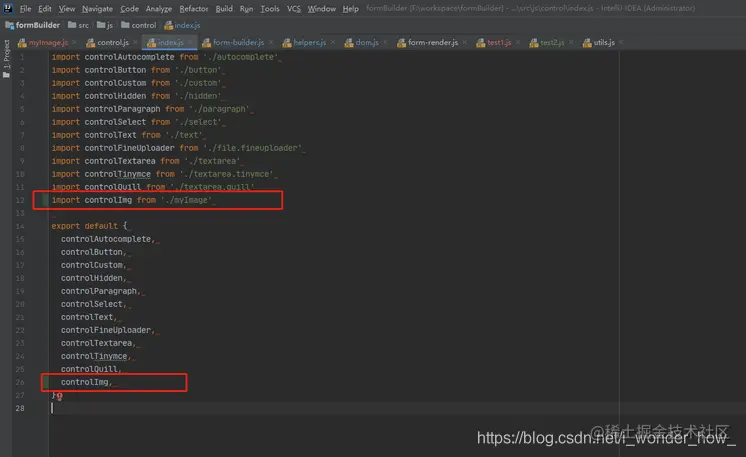Switch to form-render.js tab
The height and width of the screenshot is (457, 746).
[x=432, y=43]
